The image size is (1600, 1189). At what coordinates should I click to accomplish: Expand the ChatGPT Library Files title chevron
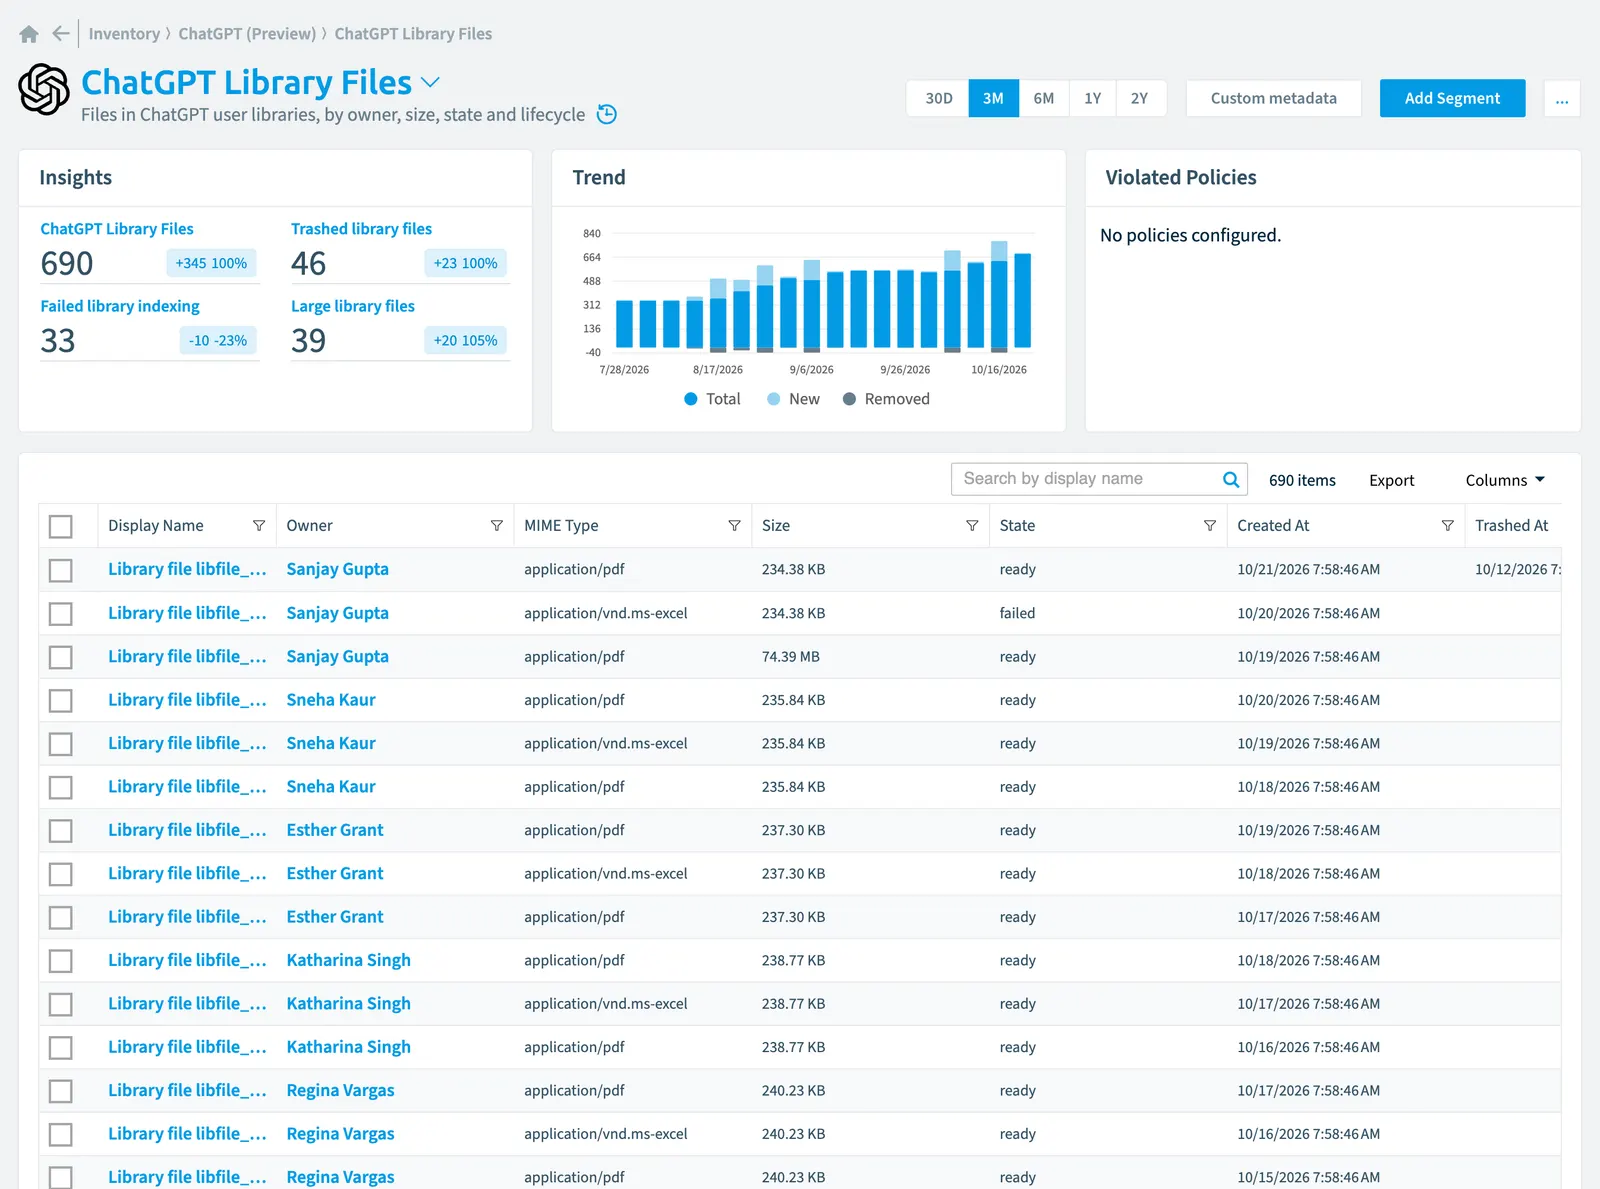pyautogui.click(x=430, y=82)
